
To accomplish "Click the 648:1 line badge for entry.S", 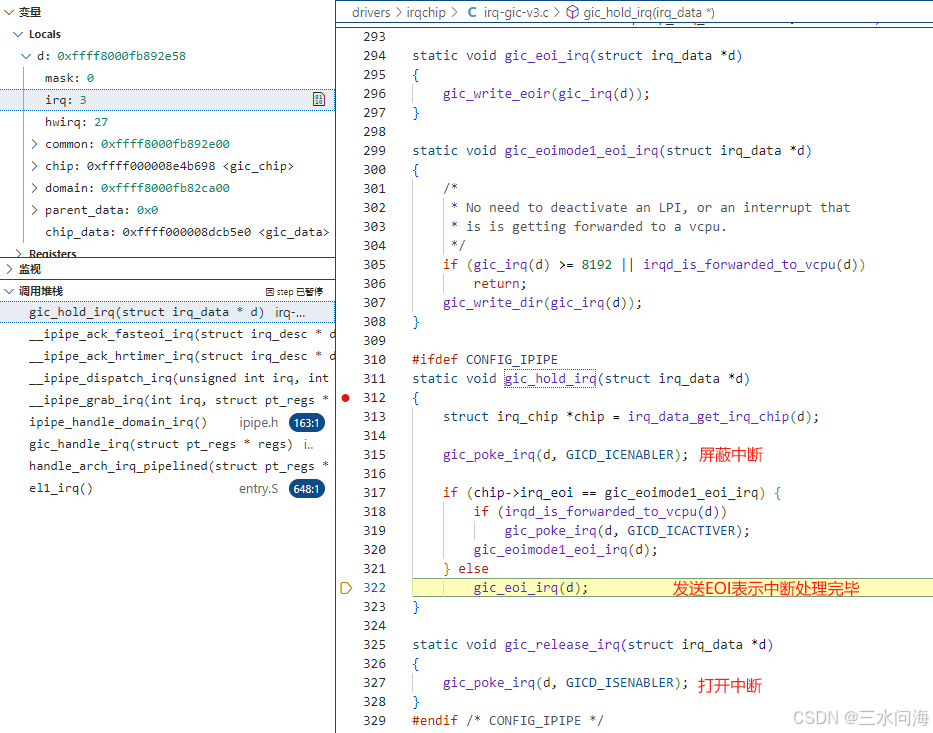I will point(306,489).
